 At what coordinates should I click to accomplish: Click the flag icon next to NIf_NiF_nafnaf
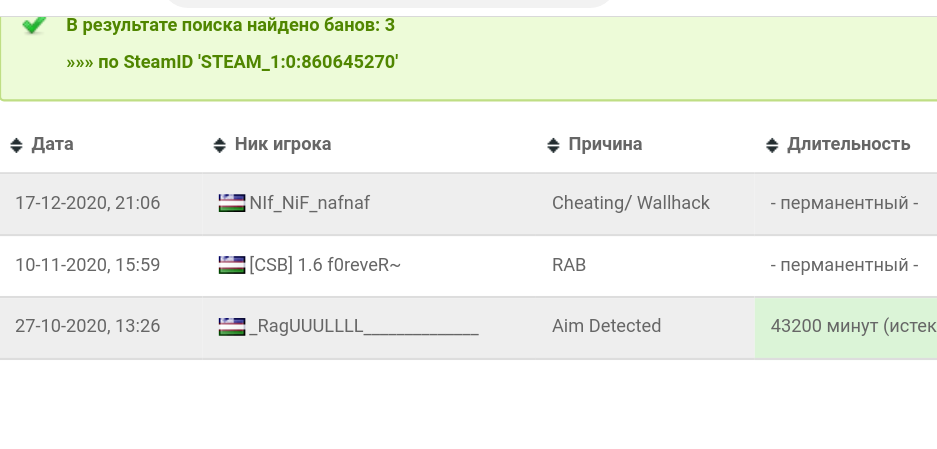click(x=232, y=203)
